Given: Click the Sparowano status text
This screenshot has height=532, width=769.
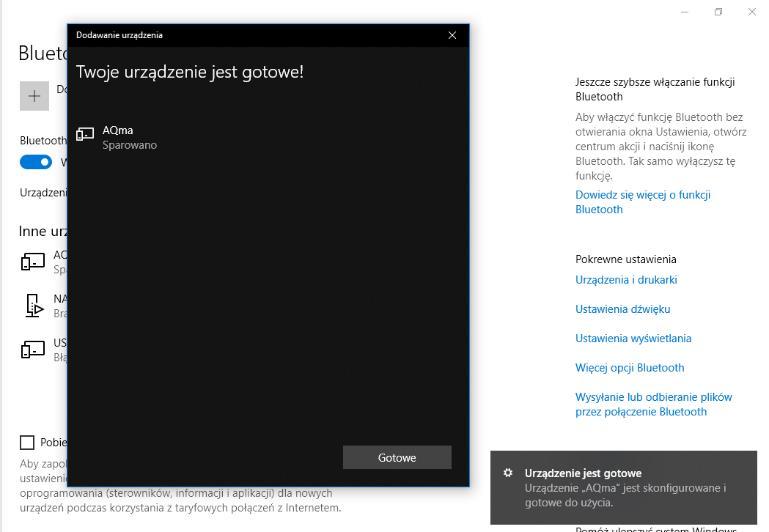Looking at the screenshot, I should coord(129,145).
